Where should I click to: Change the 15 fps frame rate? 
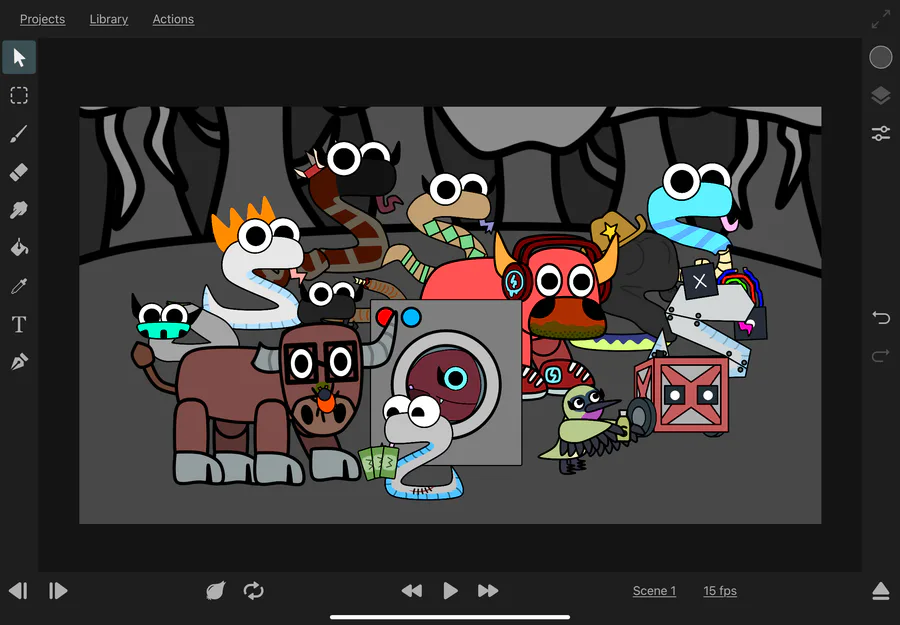click(720, 591)
